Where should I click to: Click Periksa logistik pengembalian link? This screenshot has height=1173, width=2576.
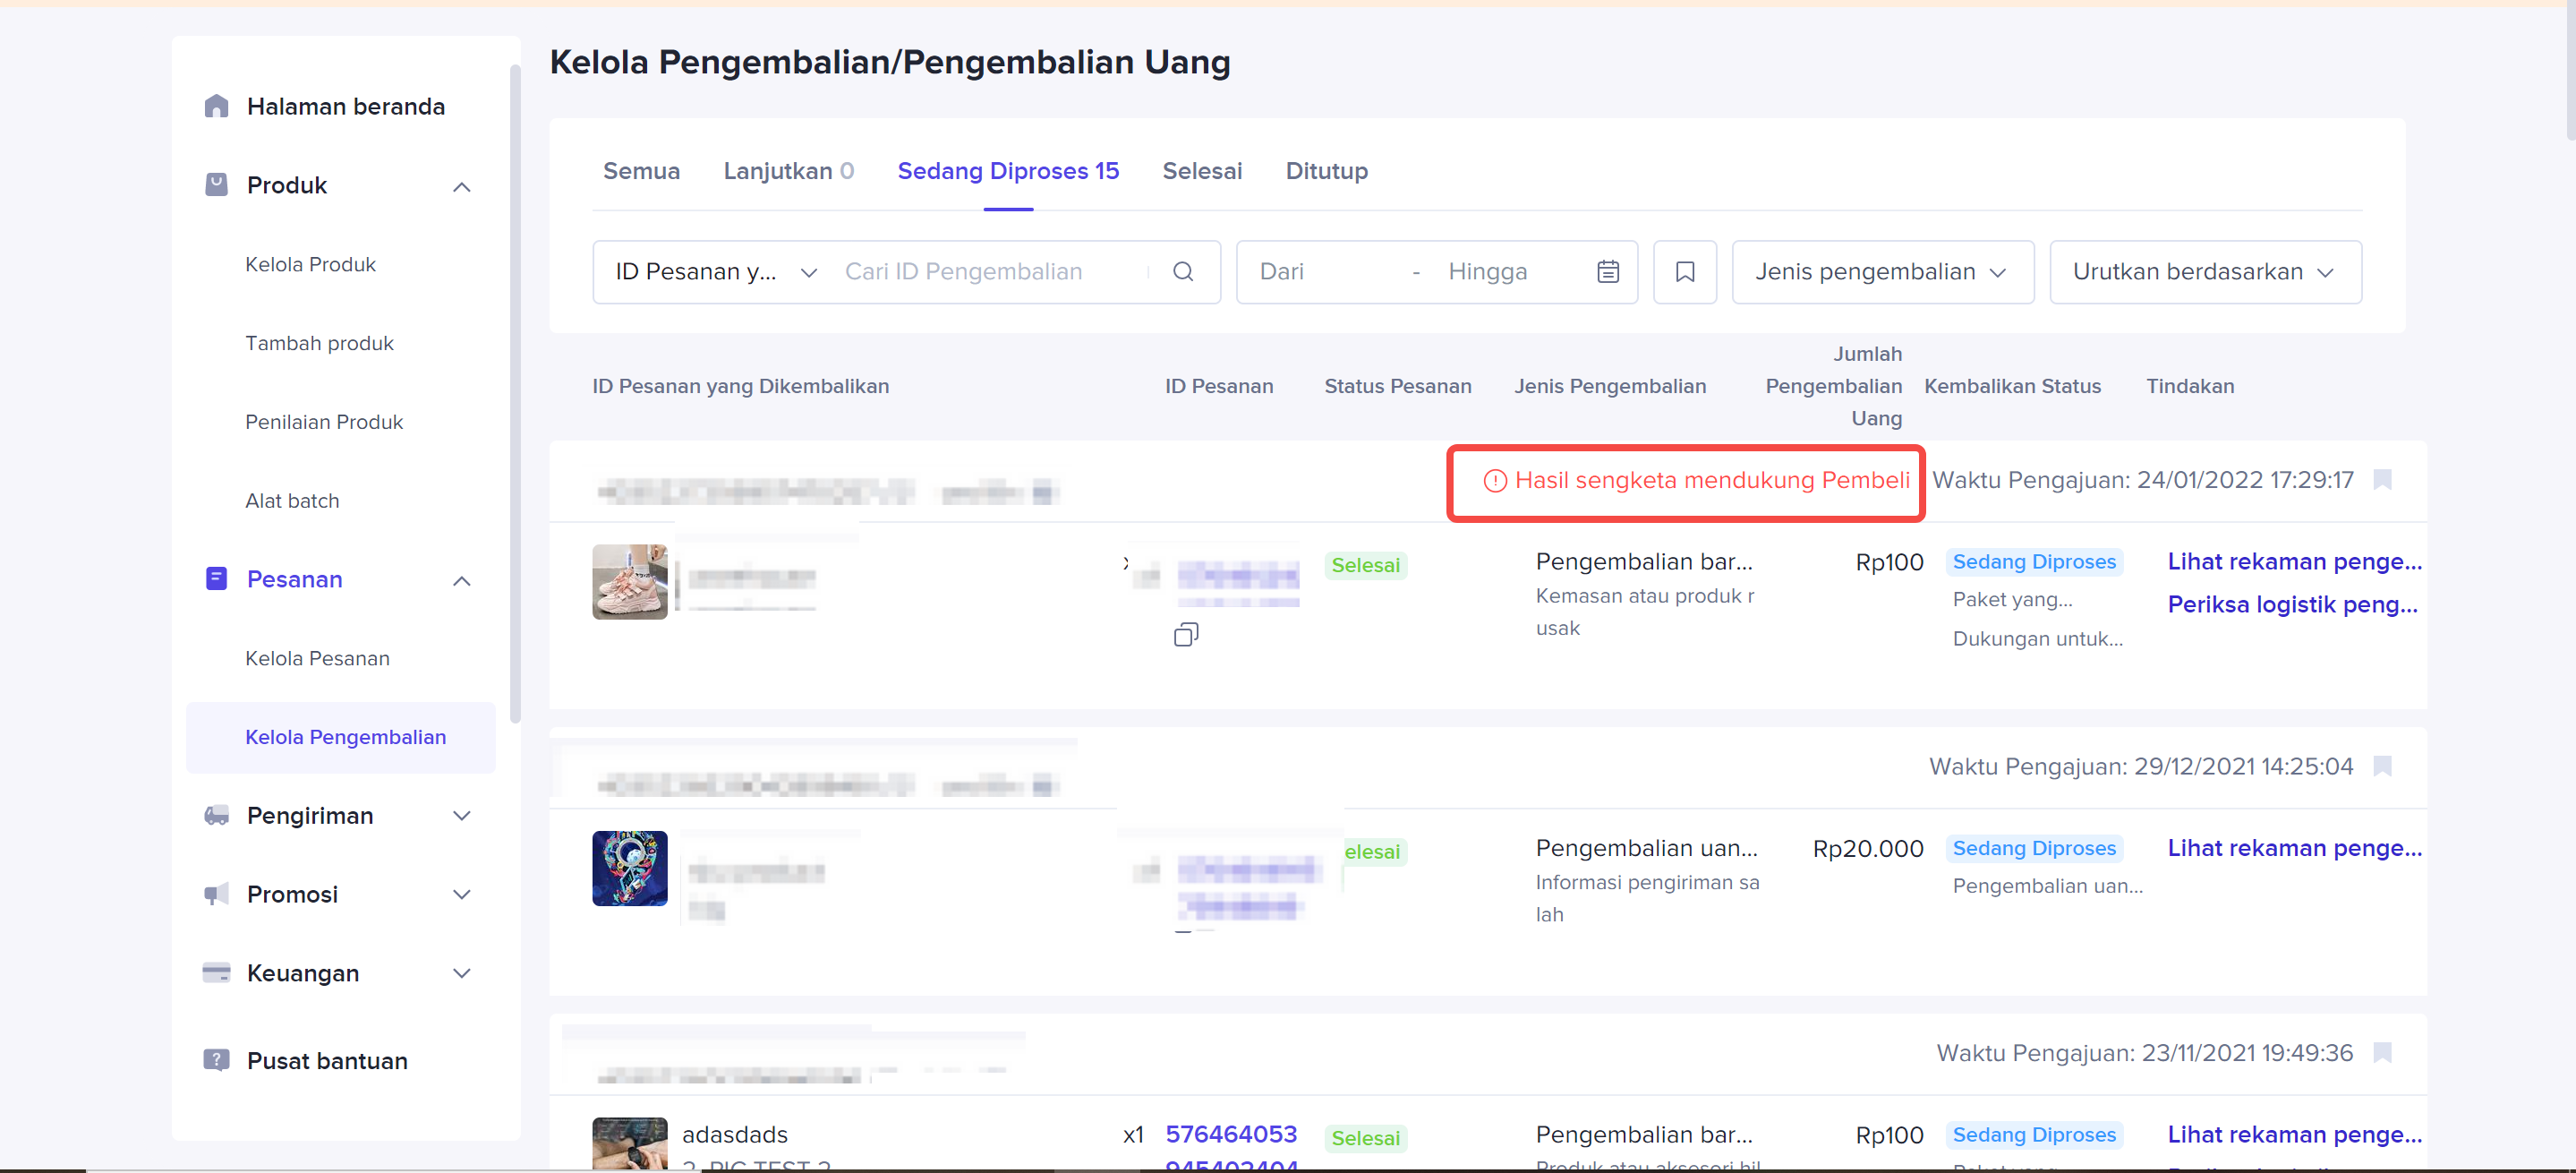pyautogui.click(x=2291, y=605)
